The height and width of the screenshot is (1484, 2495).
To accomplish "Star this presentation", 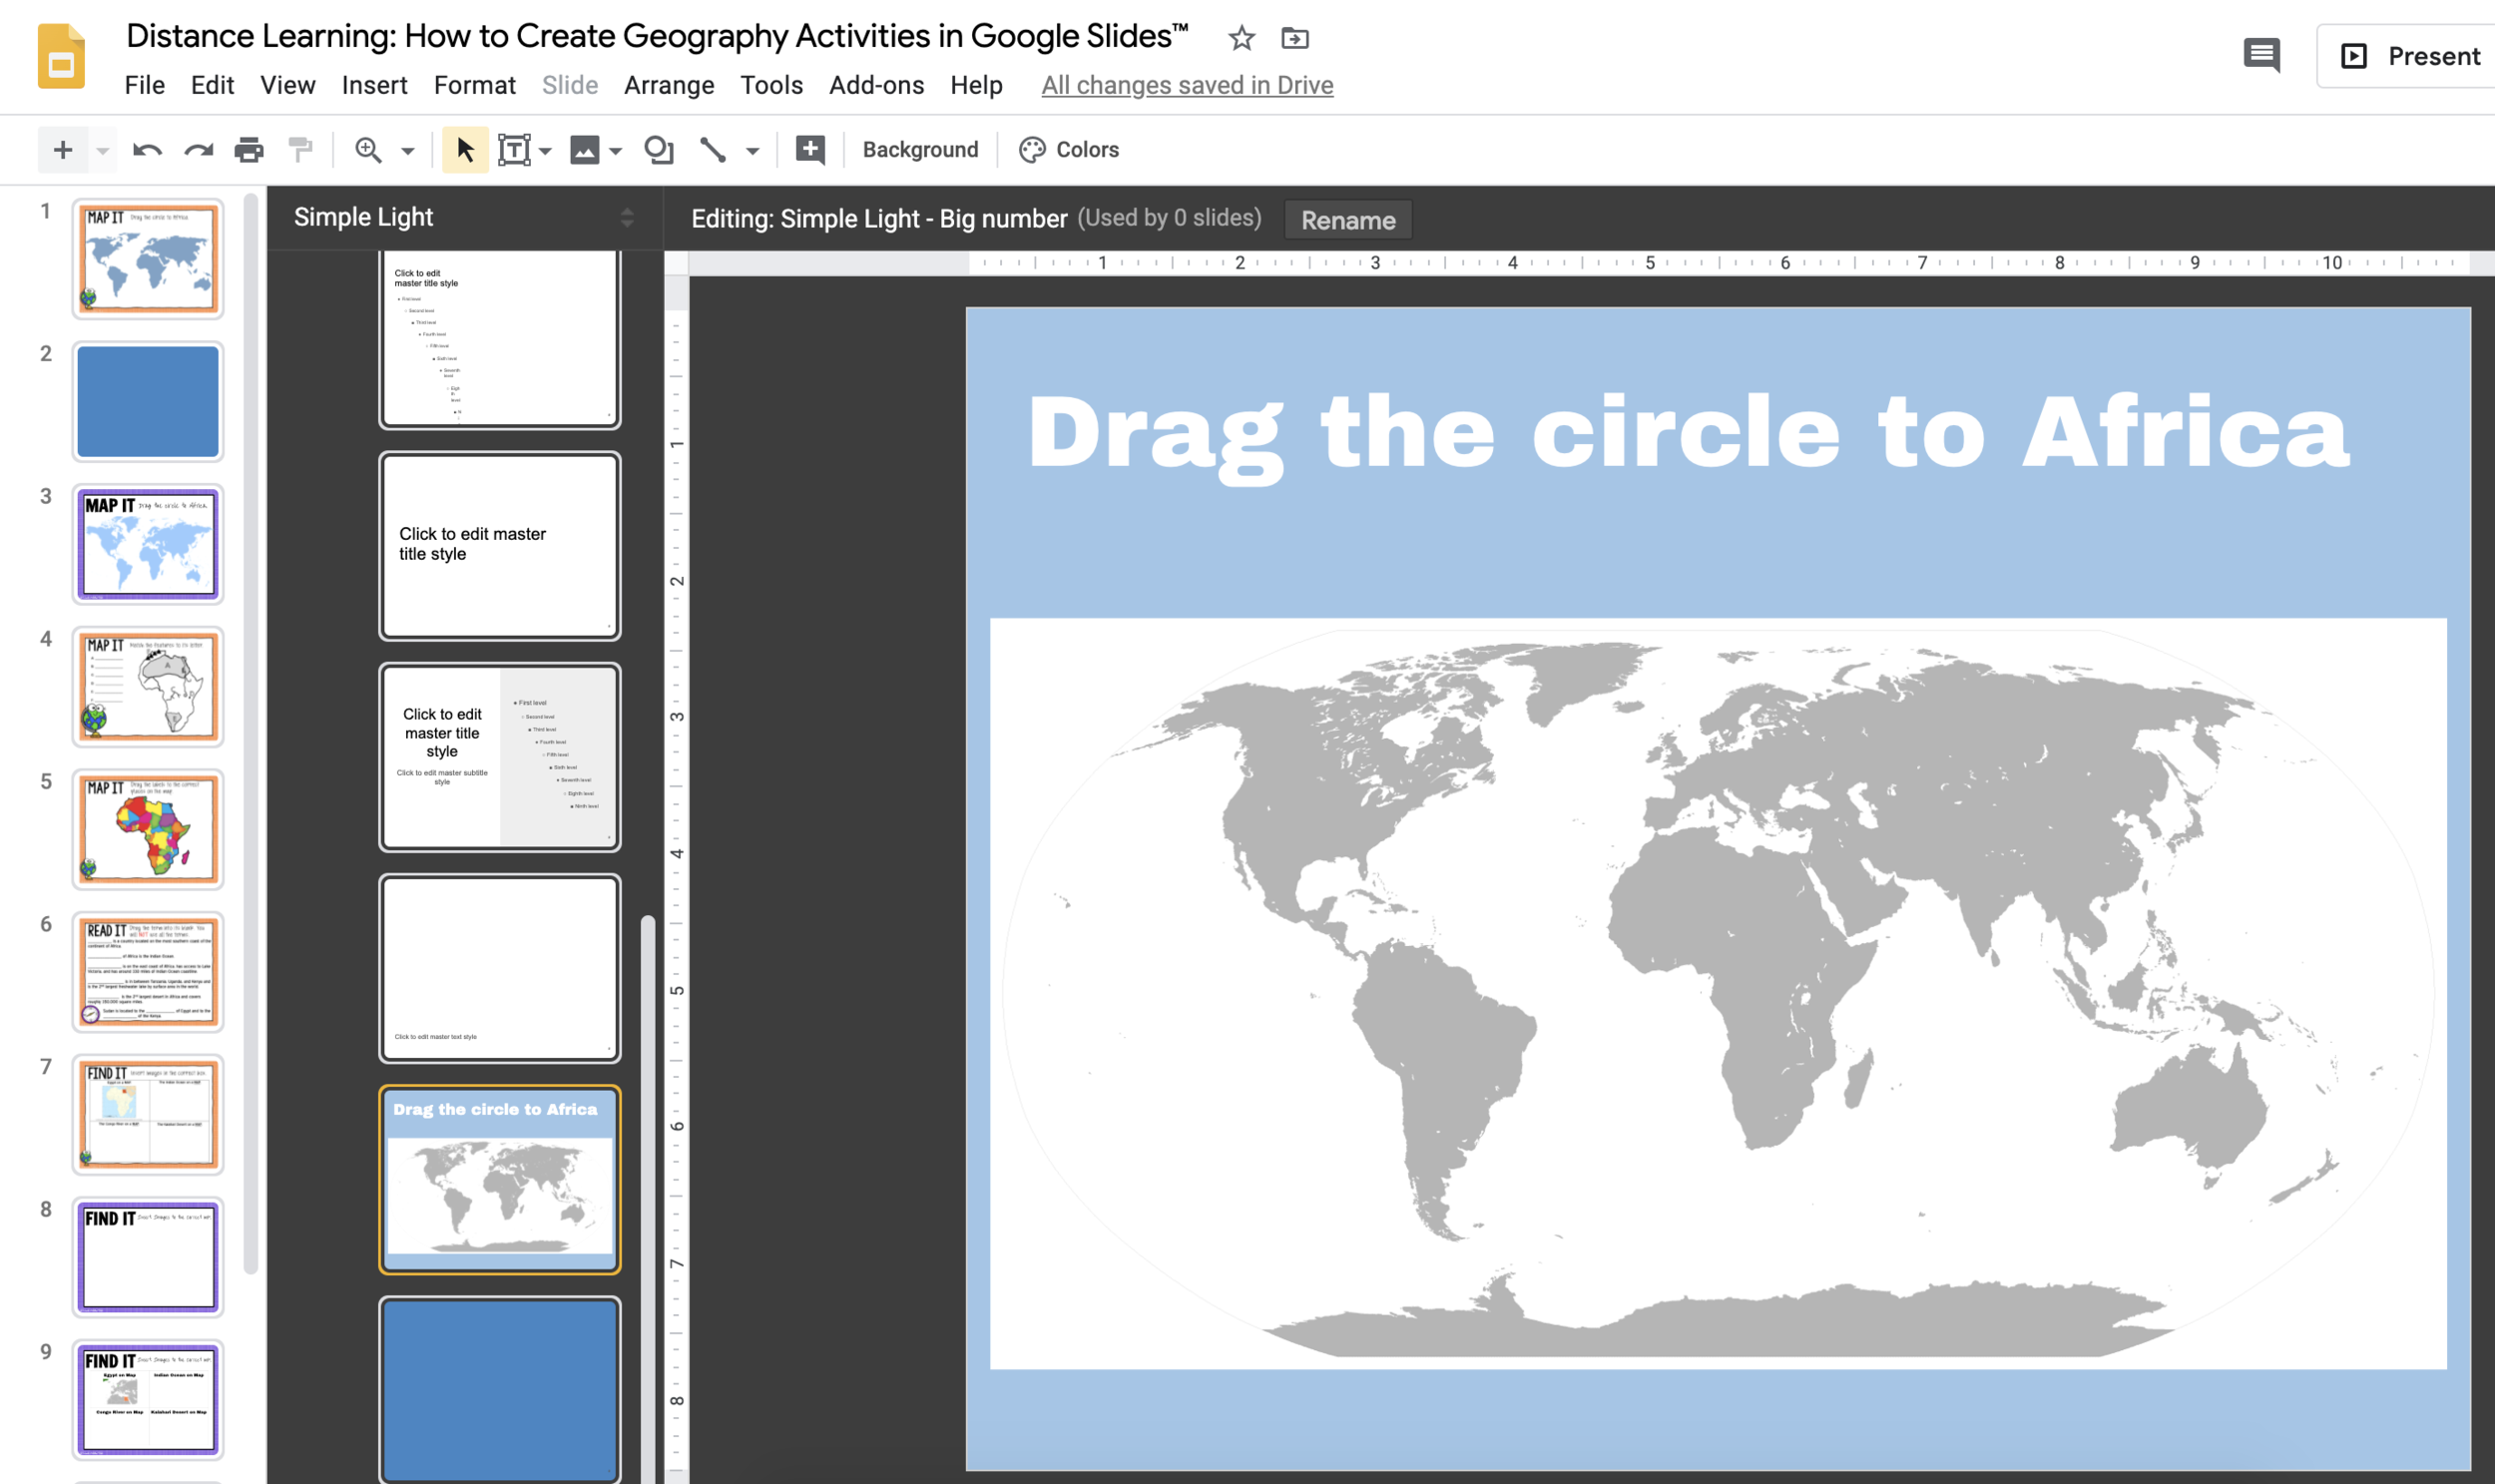I will [x=1241, y=38].
